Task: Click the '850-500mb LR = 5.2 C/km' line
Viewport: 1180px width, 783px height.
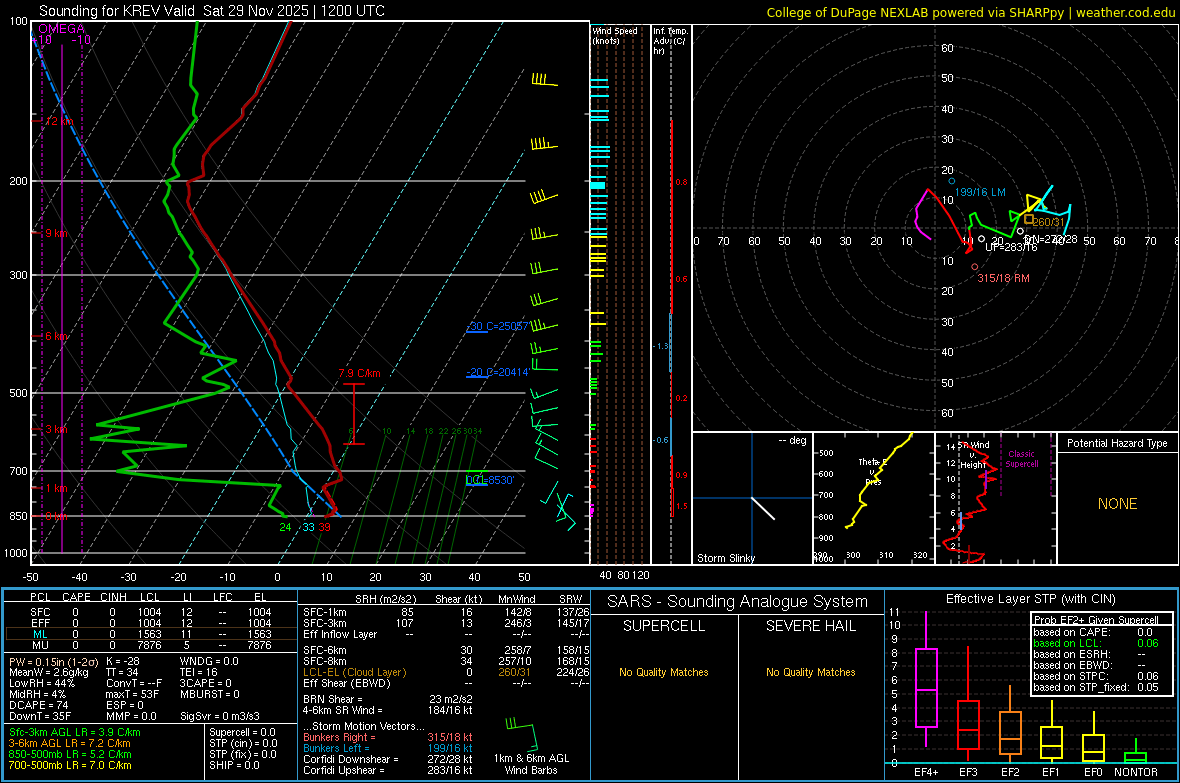Action: tap(70, 754)
